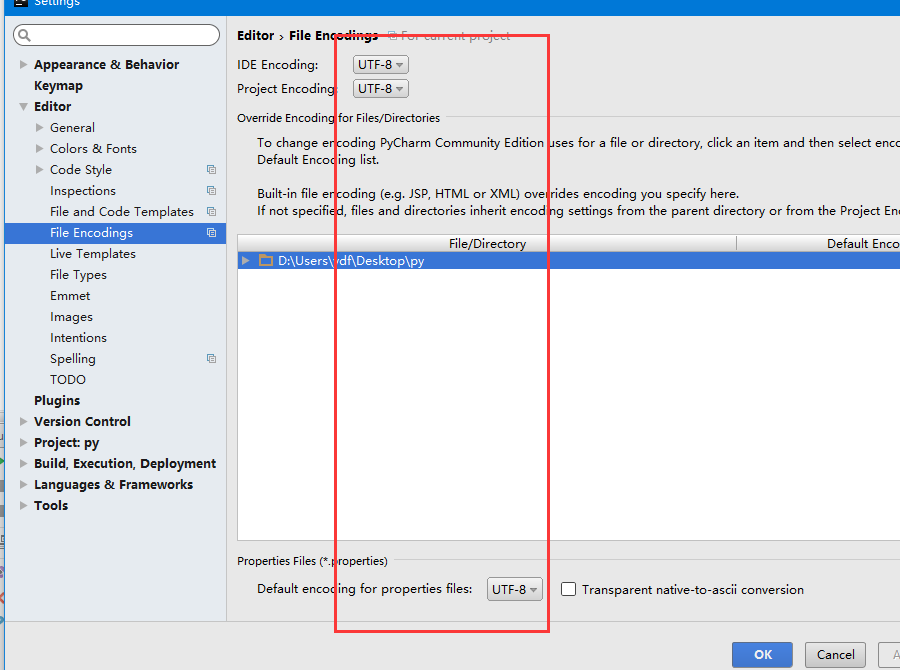The height and width of the screenshot is (670, 900).
Task: Open Intentions settings
Action: coord(78,338)
